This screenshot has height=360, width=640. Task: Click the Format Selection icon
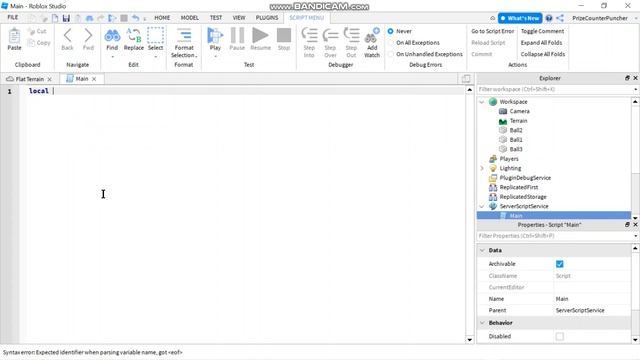coord(184,36)
